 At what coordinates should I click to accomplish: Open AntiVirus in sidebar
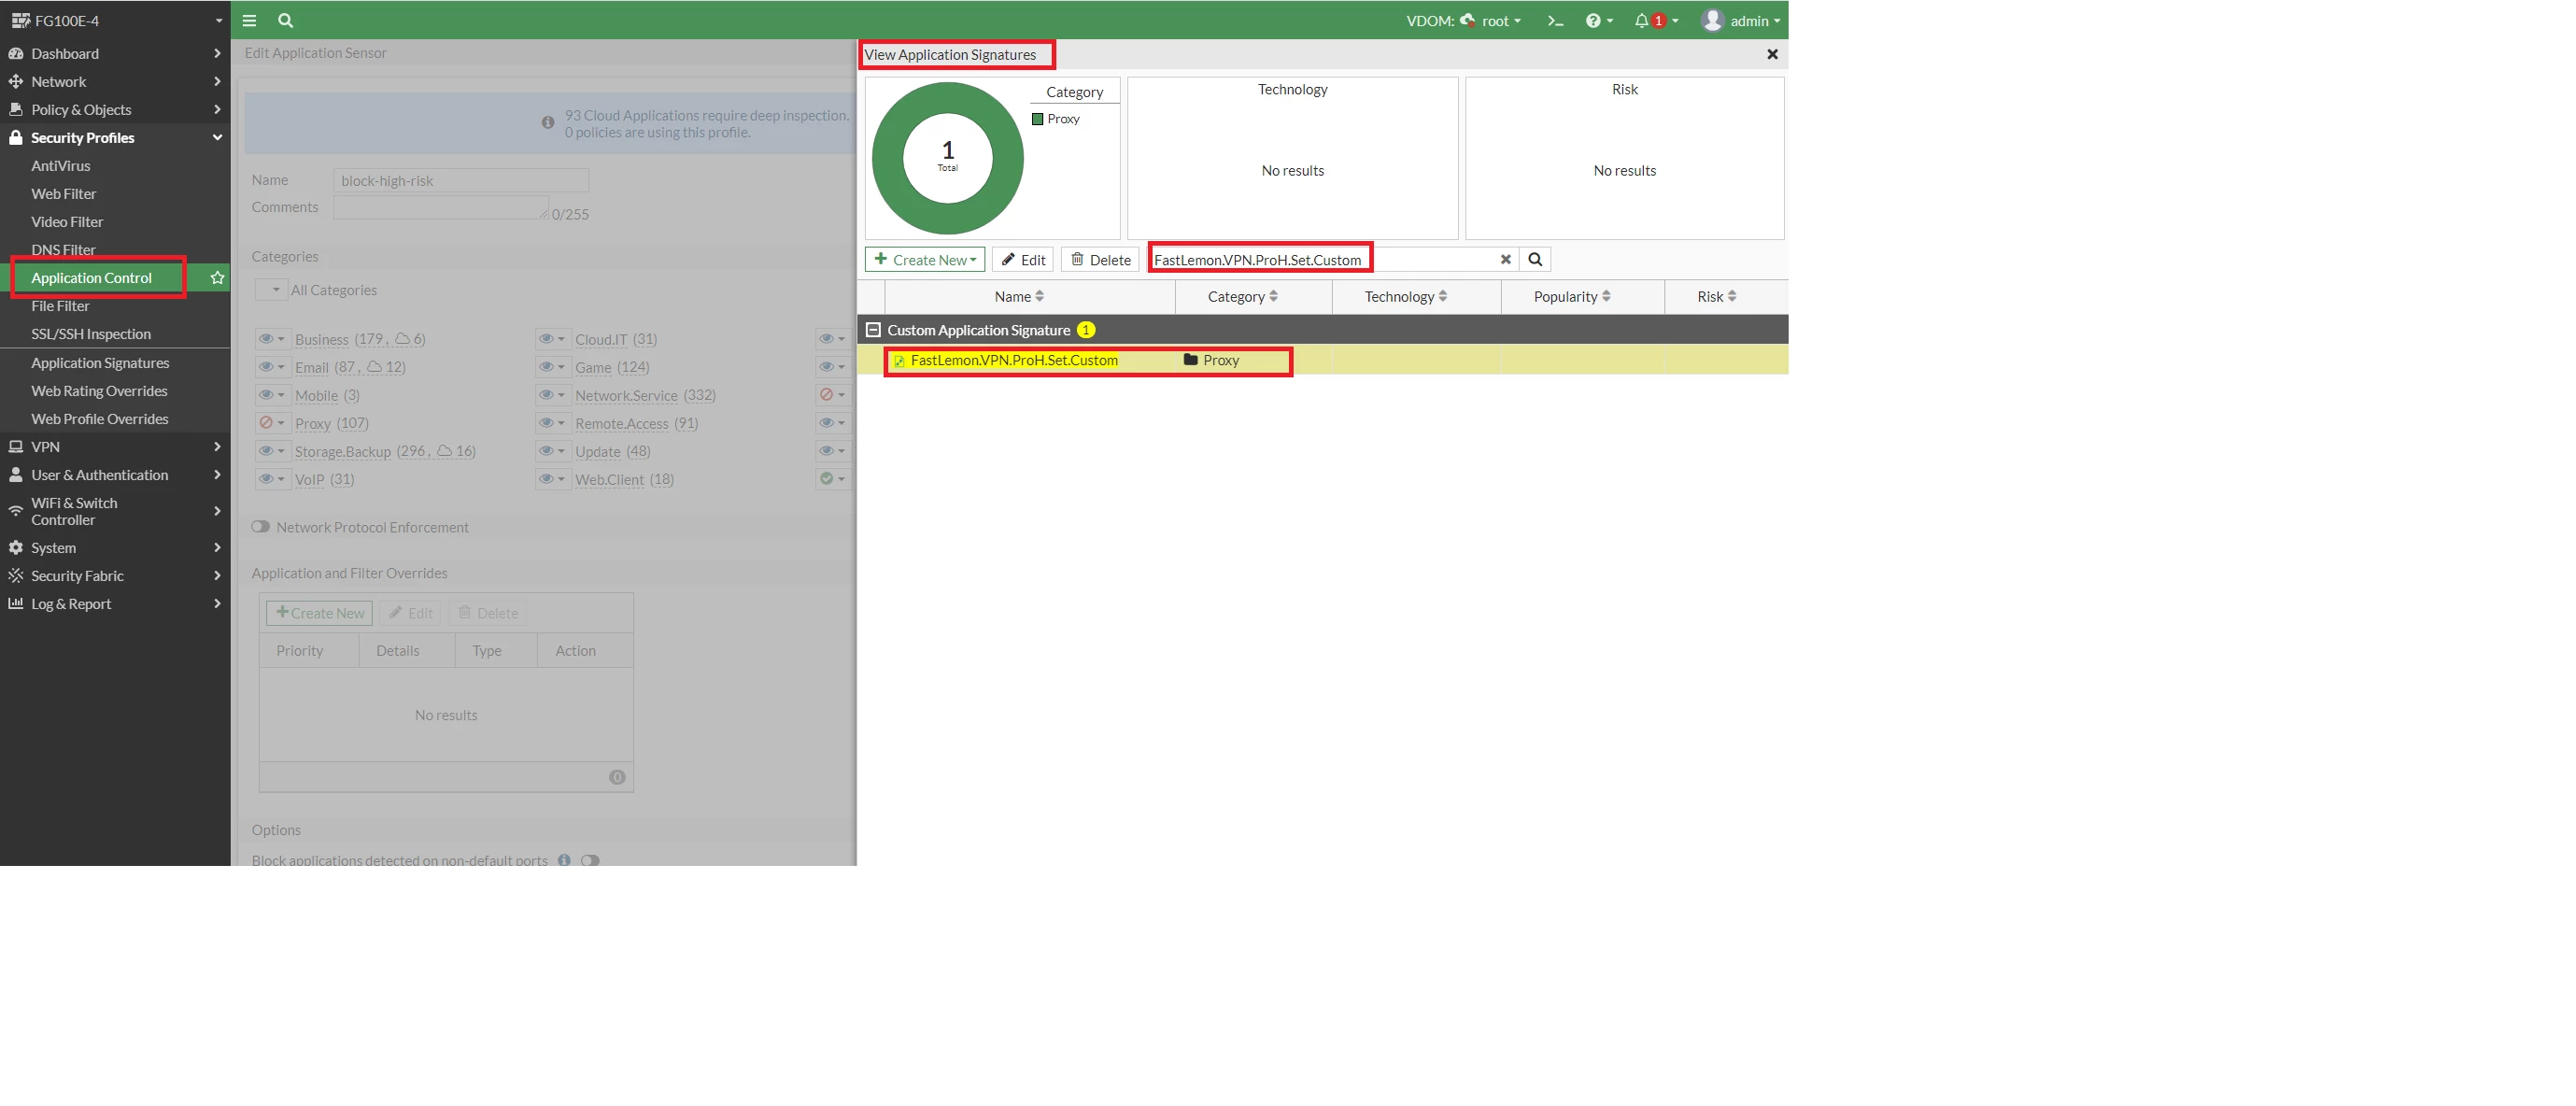click(x=61, y=166)
